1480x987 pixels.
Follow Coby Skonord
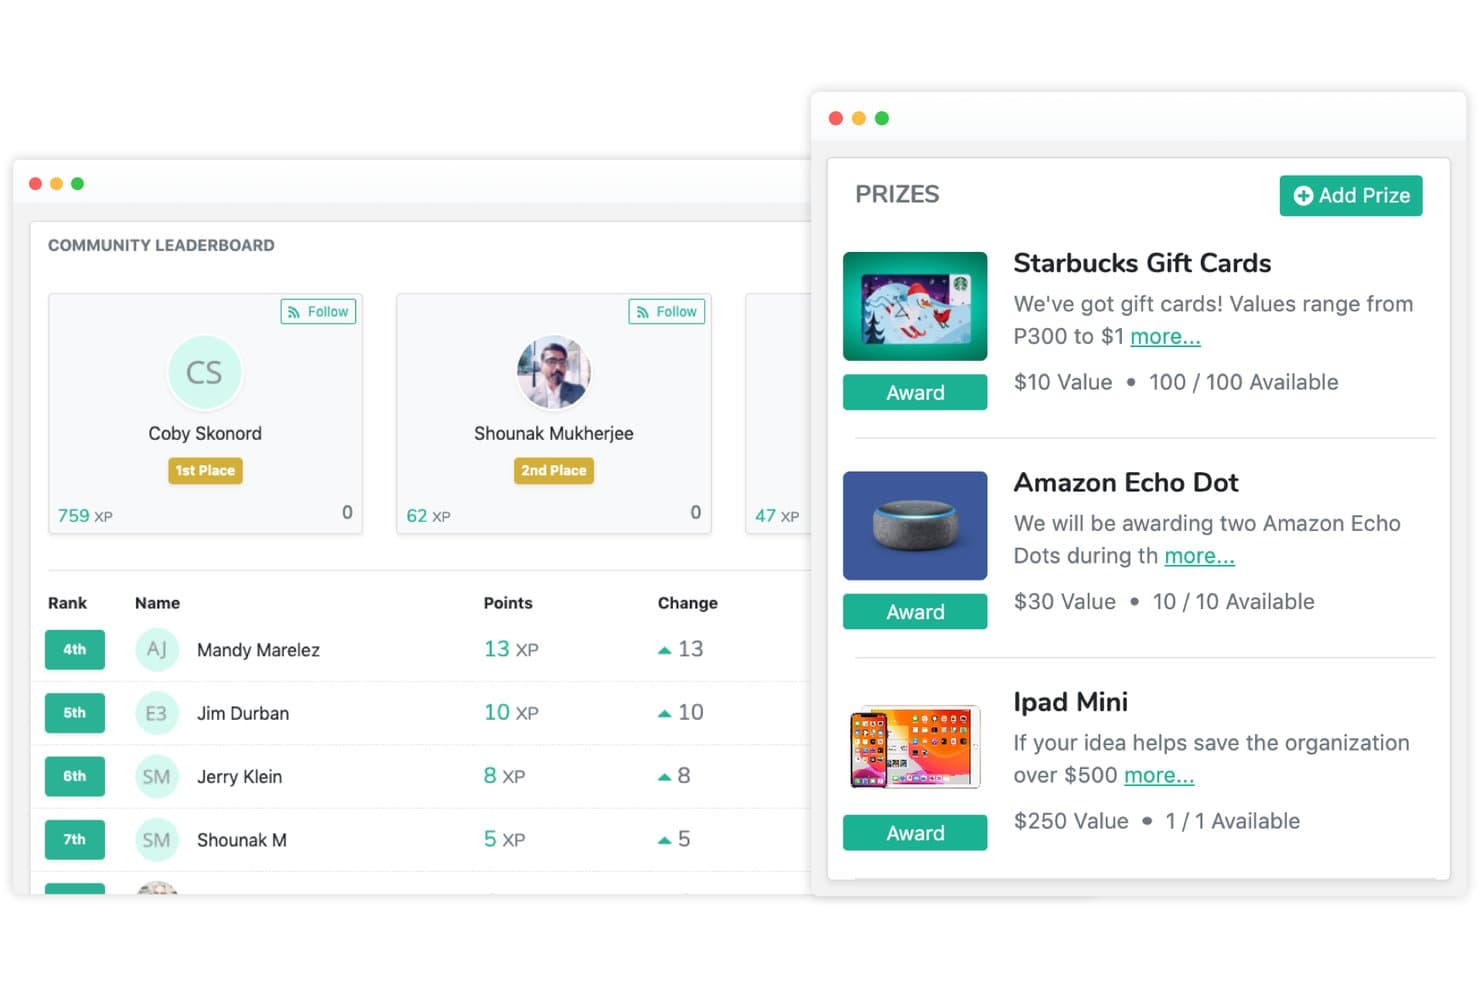pos(318,312)
